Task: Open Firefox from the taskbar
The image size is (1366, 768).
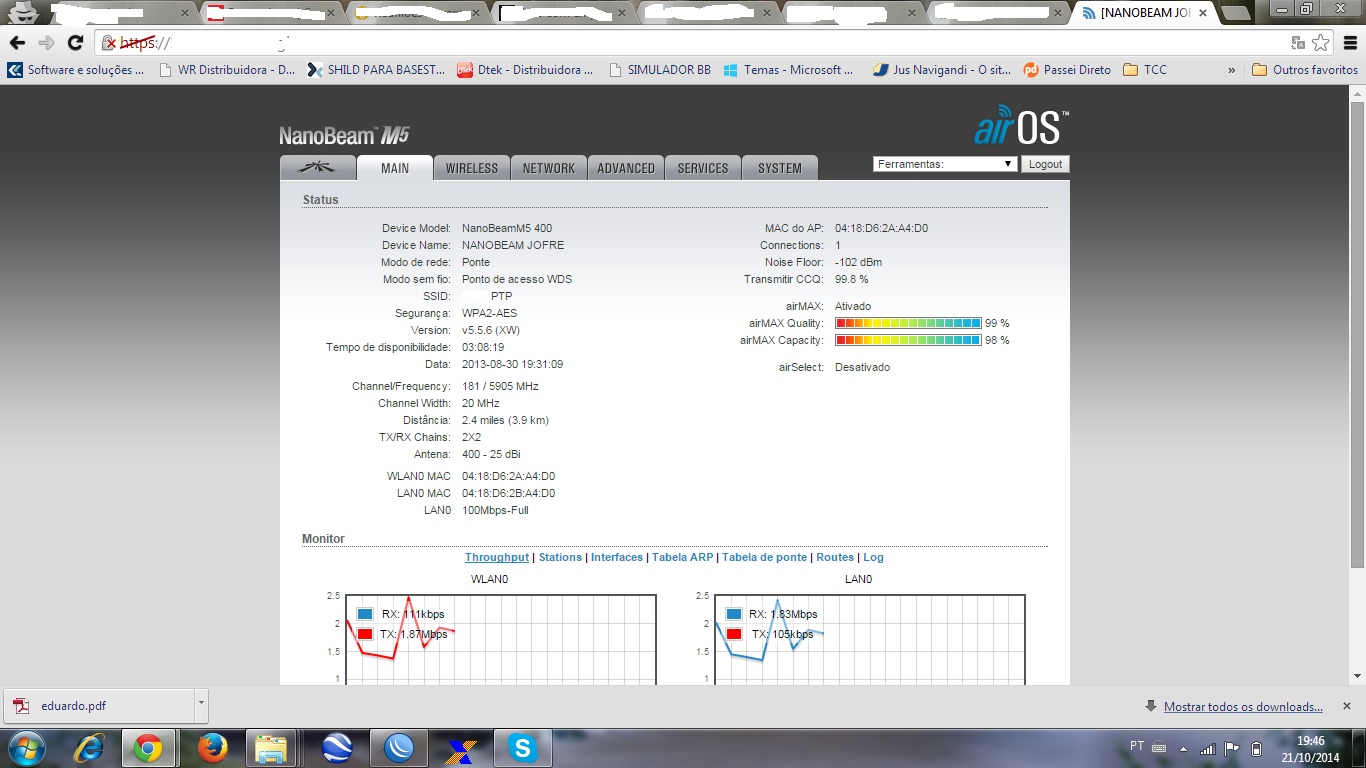Action: (x=212, y=748)
